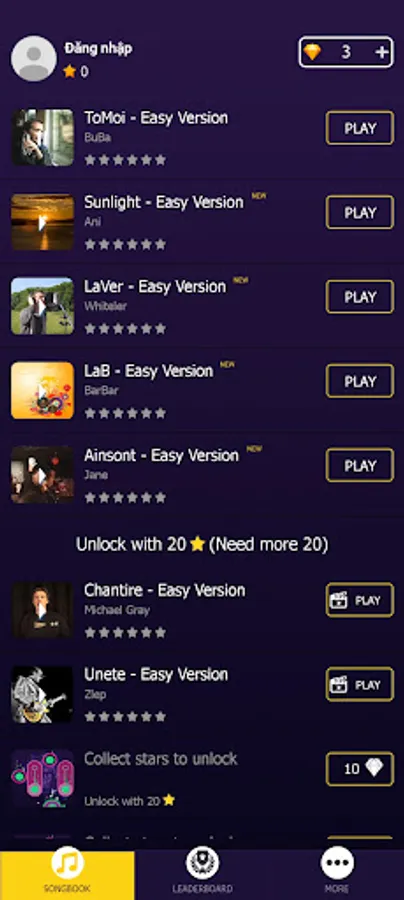Click the yellow star beside score 0
This screenshot has height=900, width=404.
pyautogui.click(x=69, y=72)
